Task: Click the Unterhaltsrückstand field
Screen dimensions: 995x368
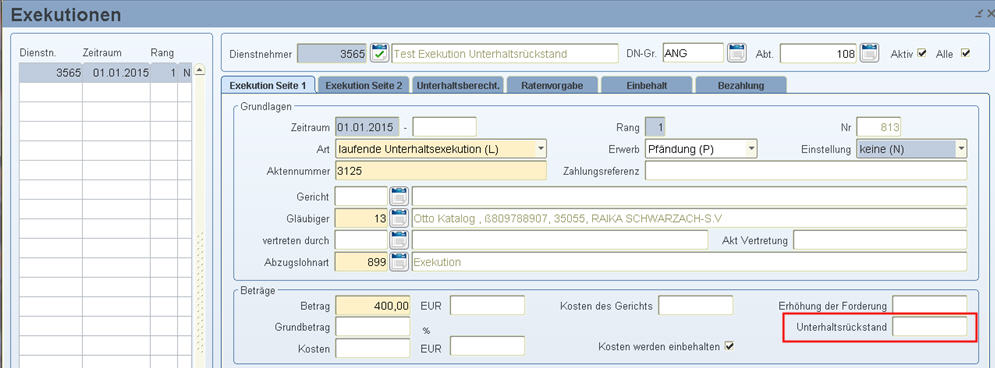Action: click(930, 327)
